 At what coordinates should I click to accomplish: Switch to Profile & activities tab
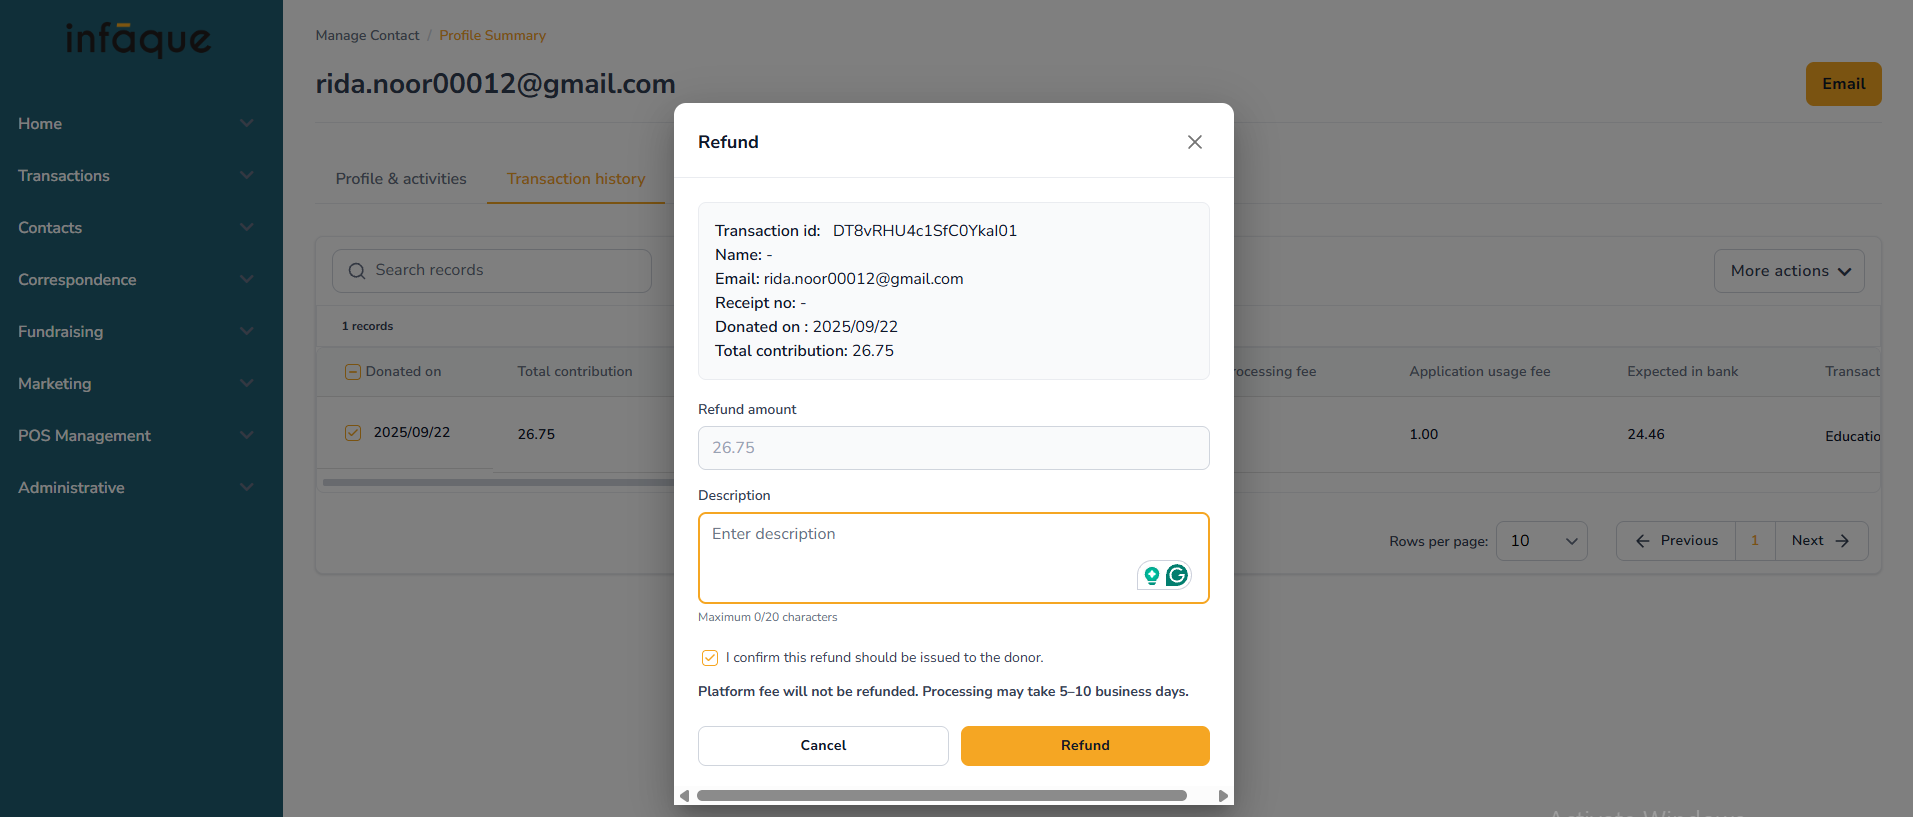(x=401, y=179)
